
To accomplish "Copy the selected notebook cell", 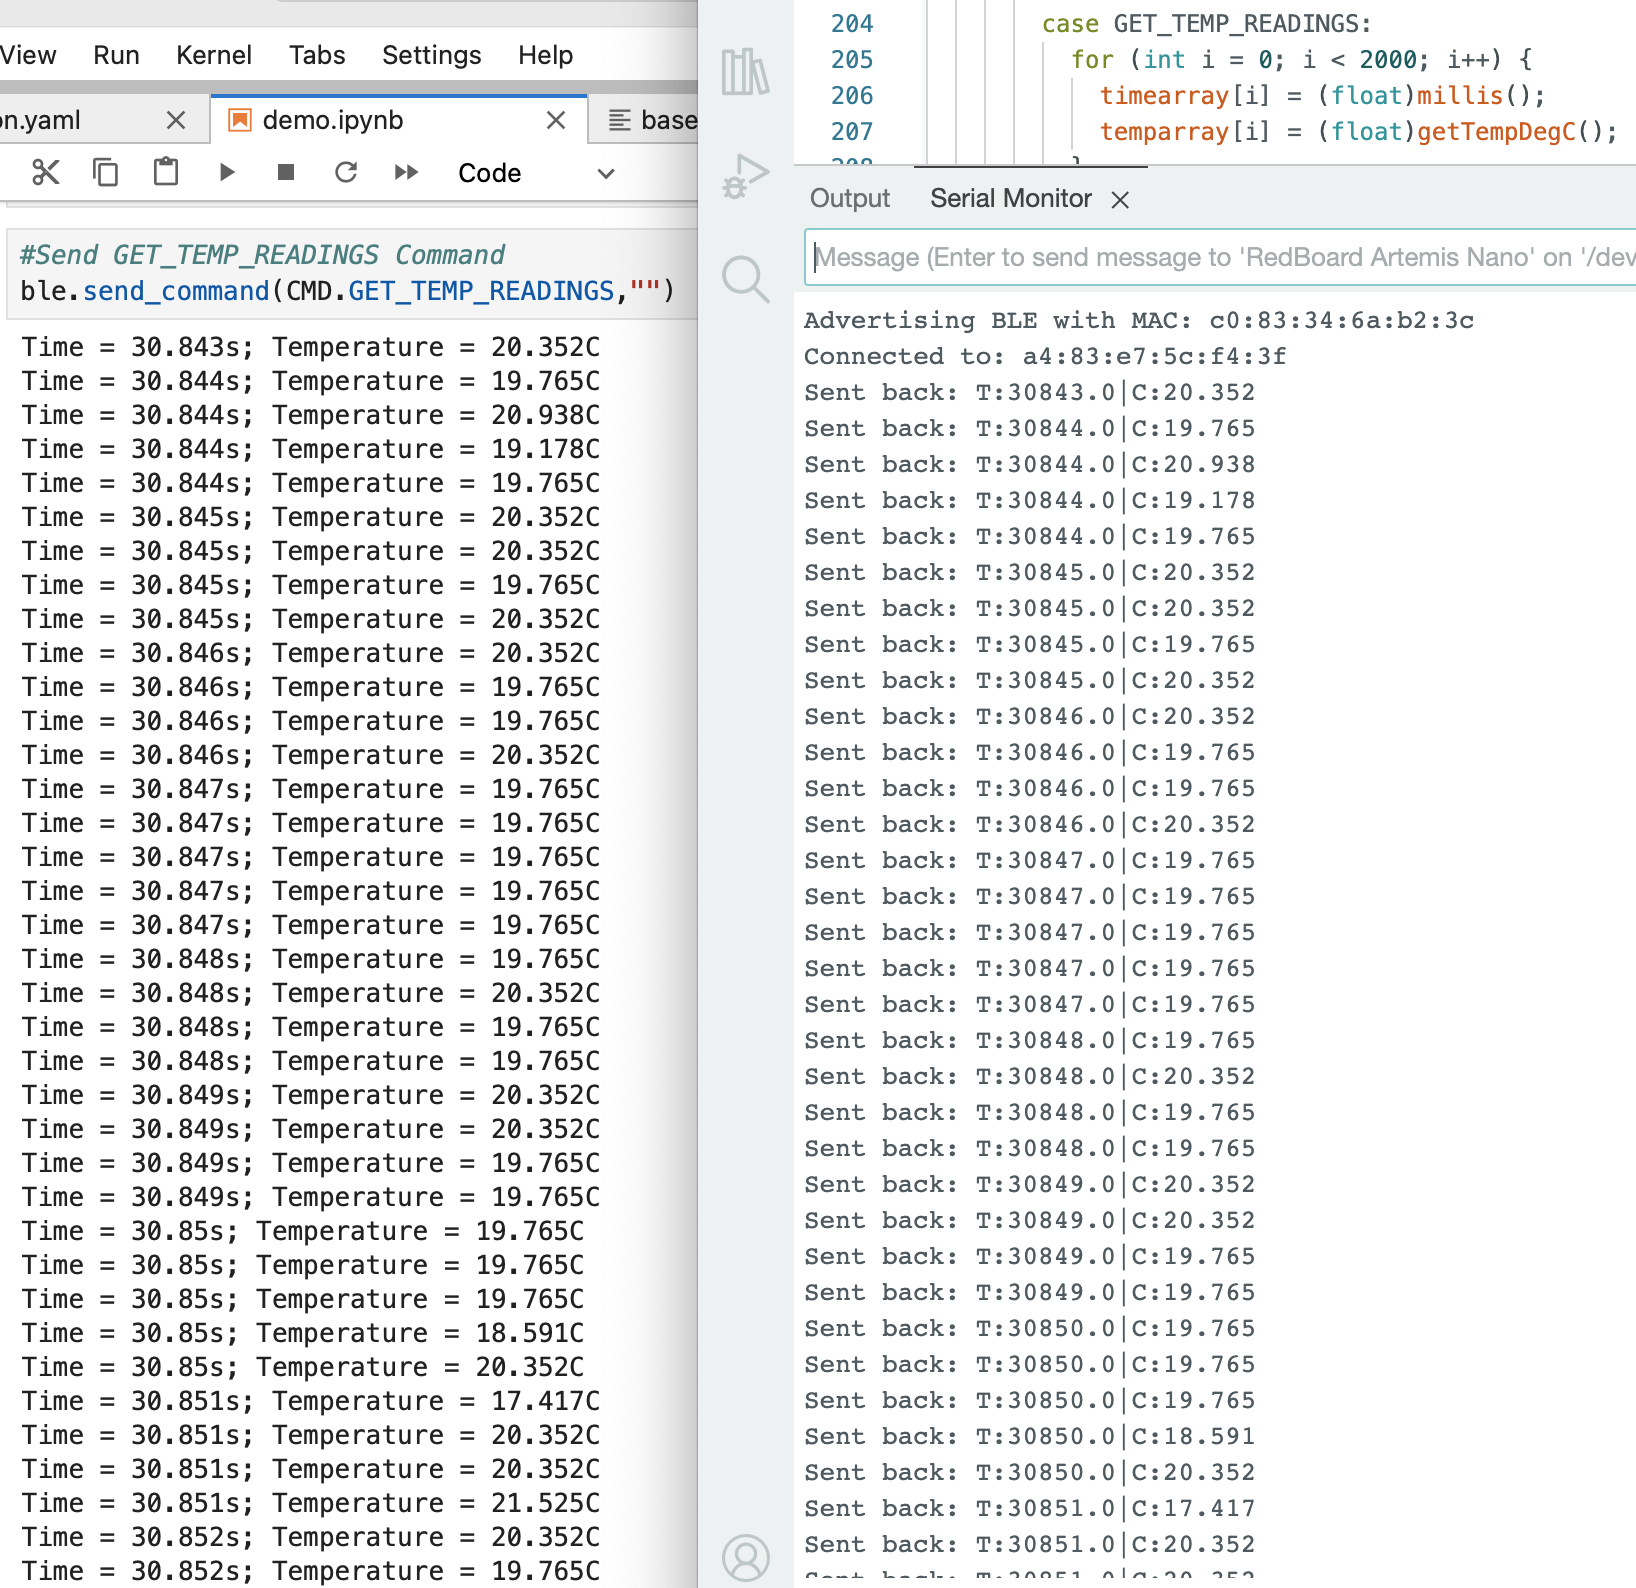I will (x=105, y=173).
